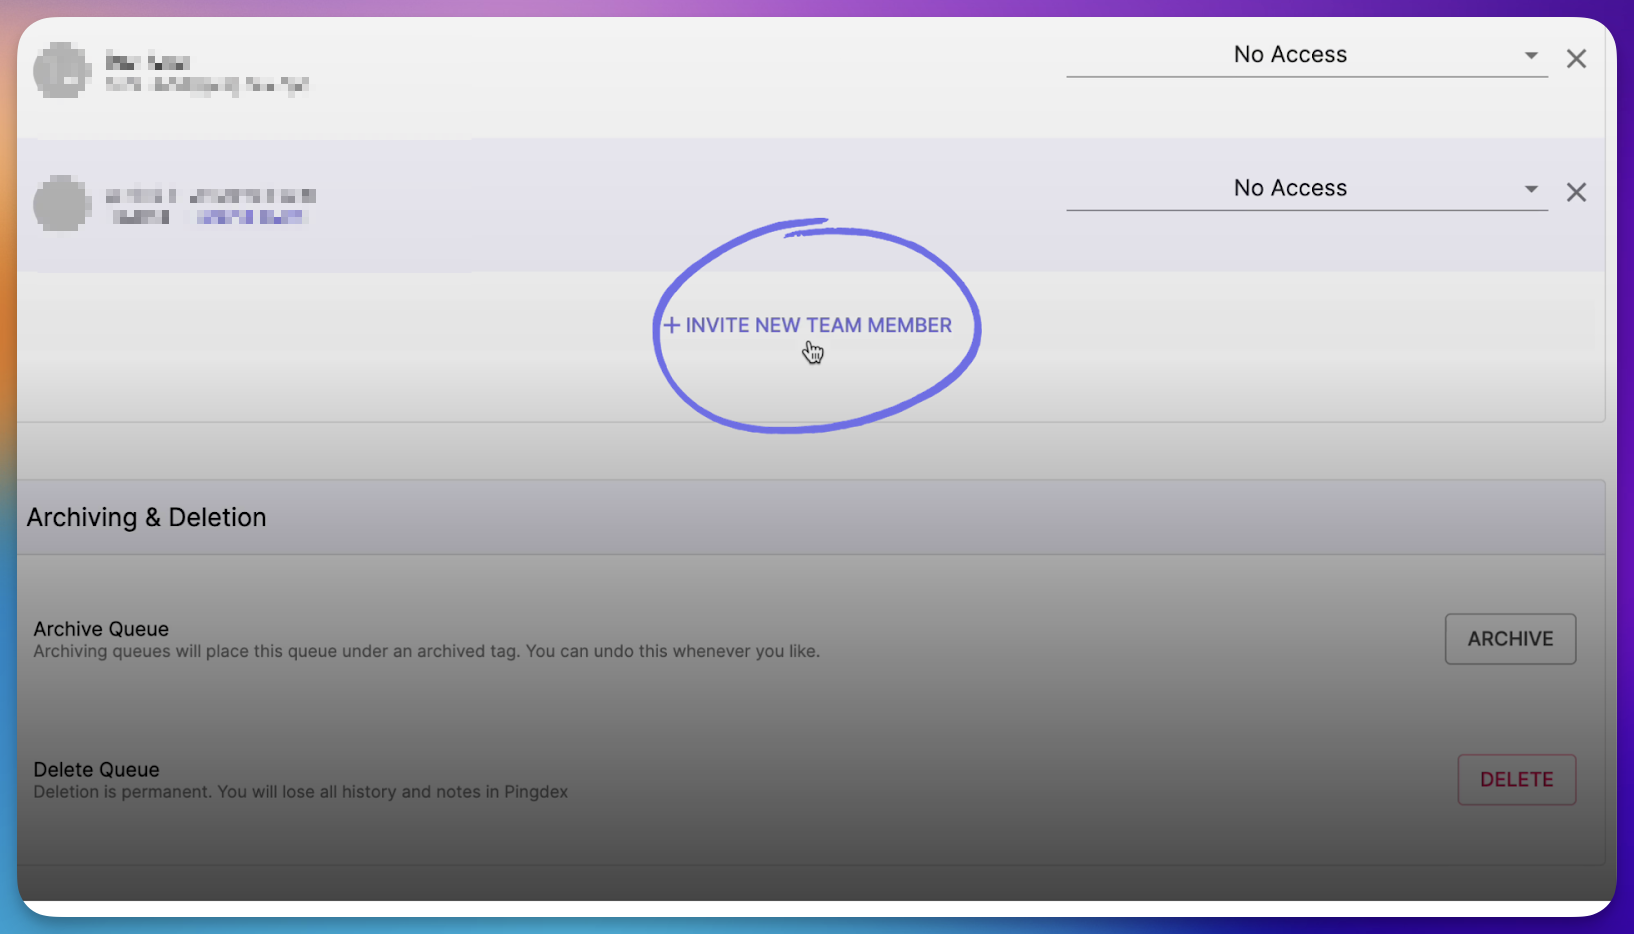Expand the second member's access dropdown arrow
This screenshot has height=934, width=1634.
coord(1531,189)
